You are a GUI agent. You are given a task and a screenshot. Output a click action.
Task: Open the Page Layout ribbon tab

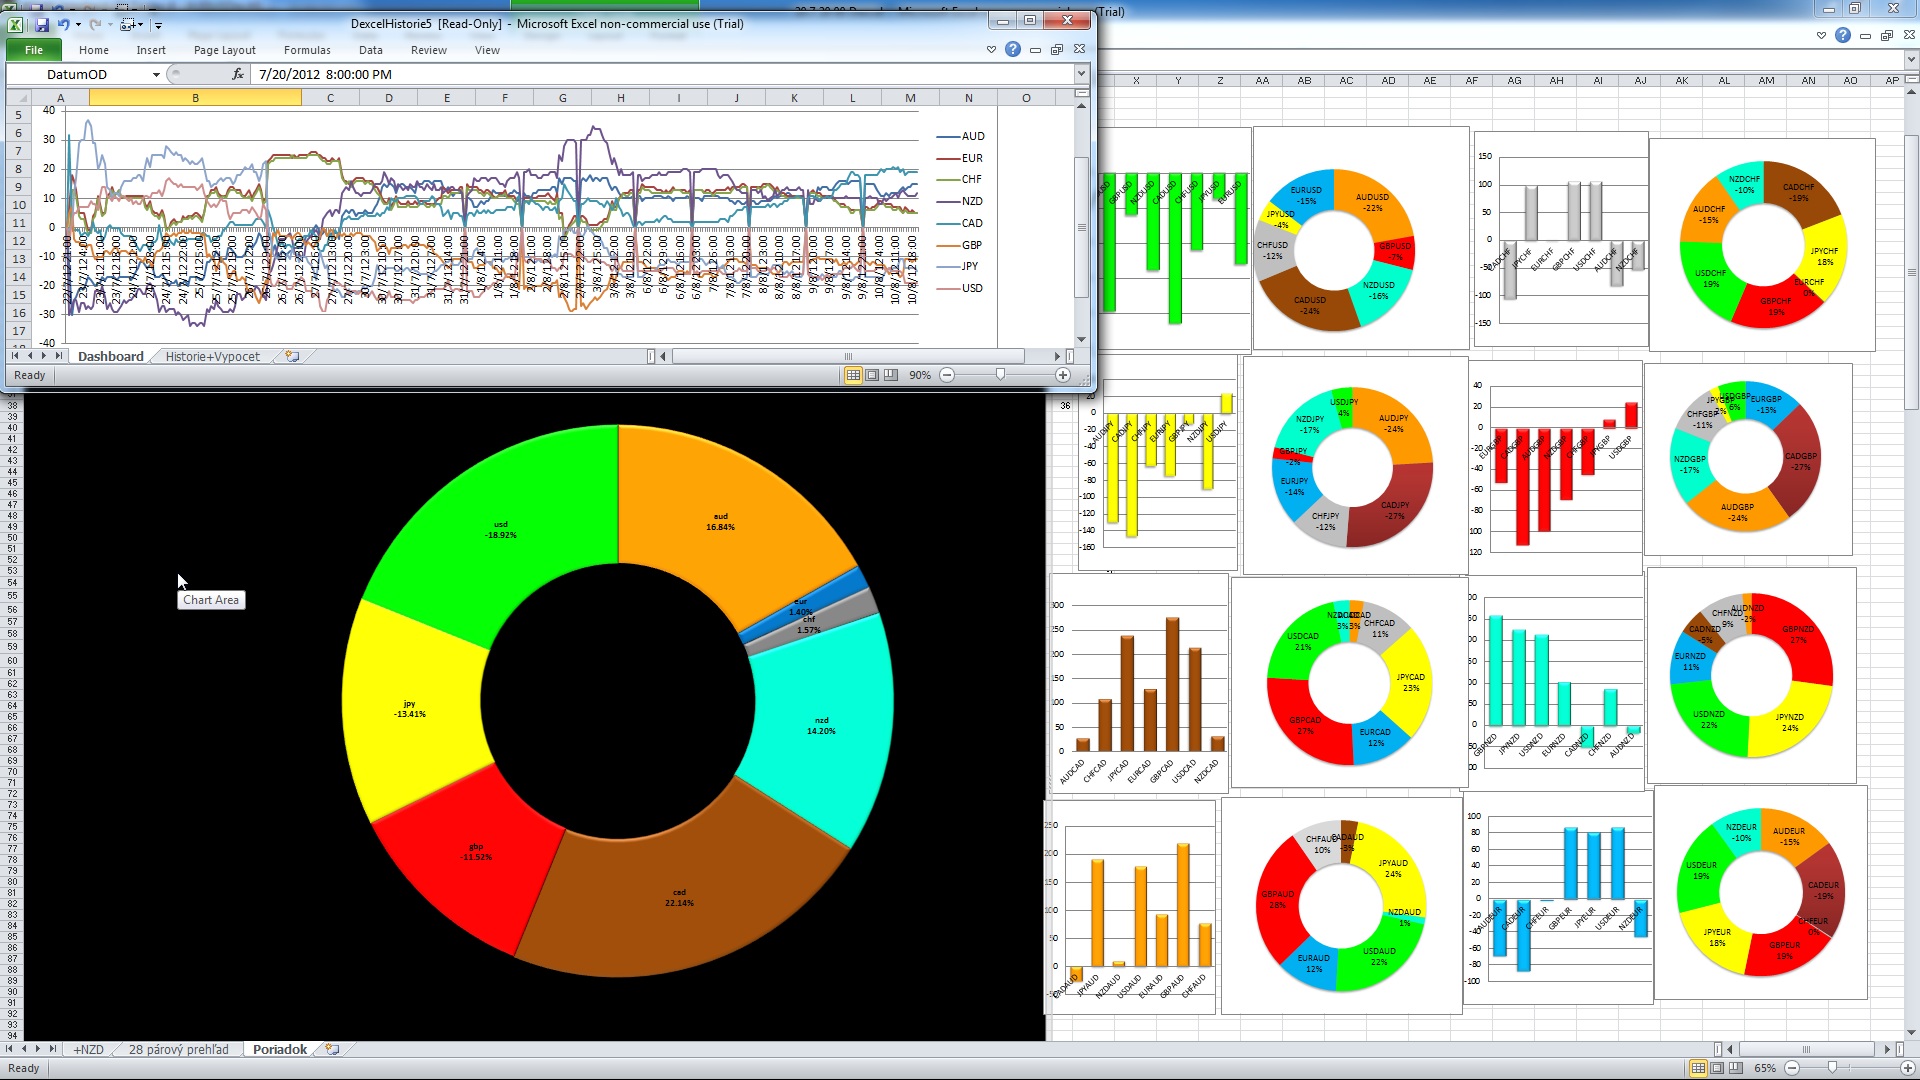[x=224, y=50]
